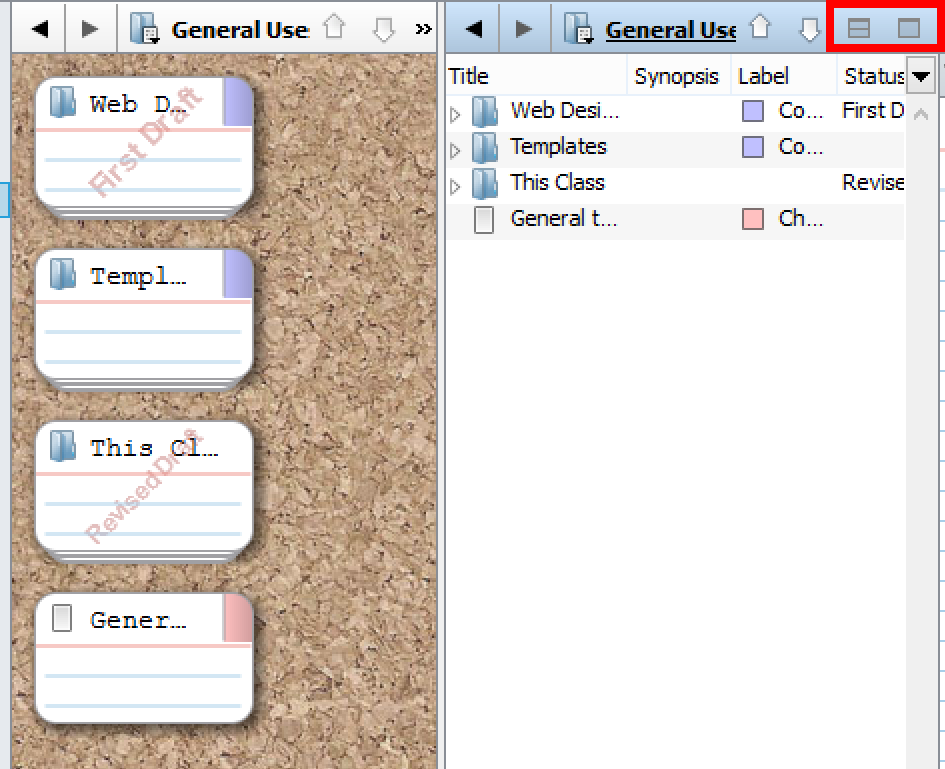
Task: Click the Label column header
Action: 763,76
